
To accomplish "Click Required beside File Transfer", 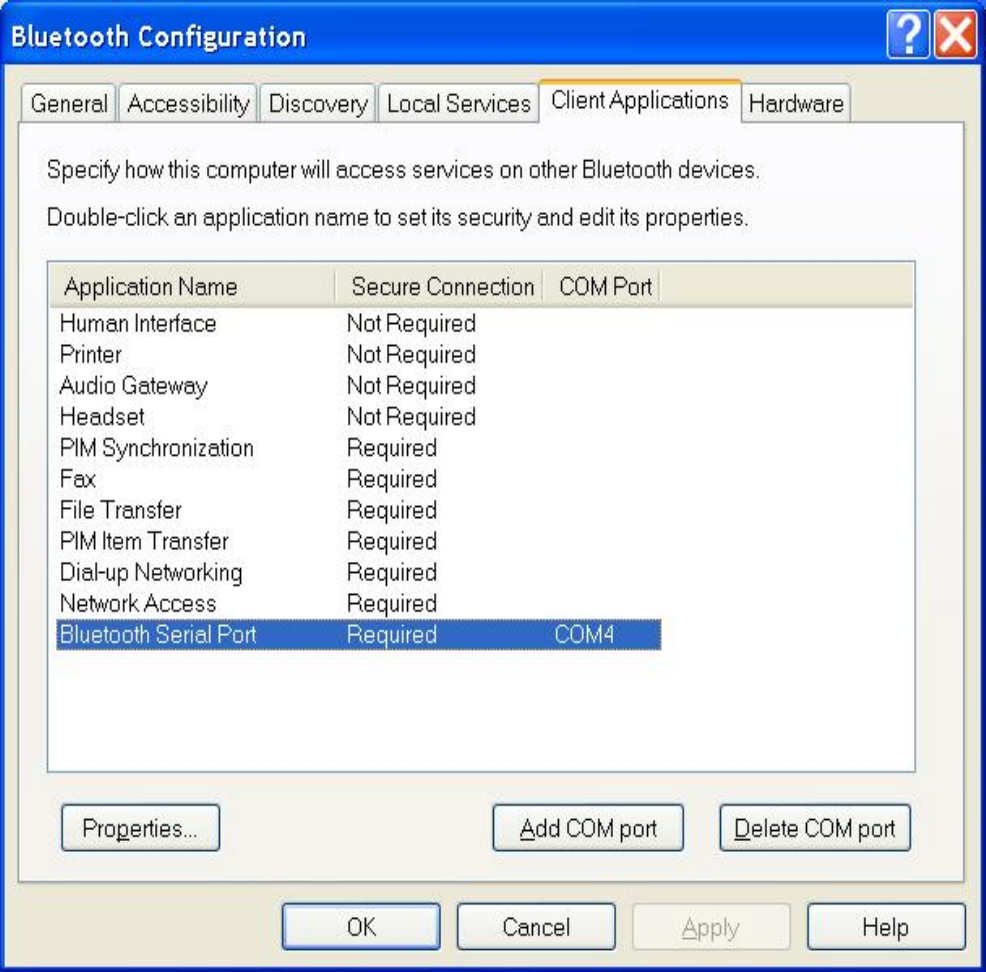I will coord(392,510).
